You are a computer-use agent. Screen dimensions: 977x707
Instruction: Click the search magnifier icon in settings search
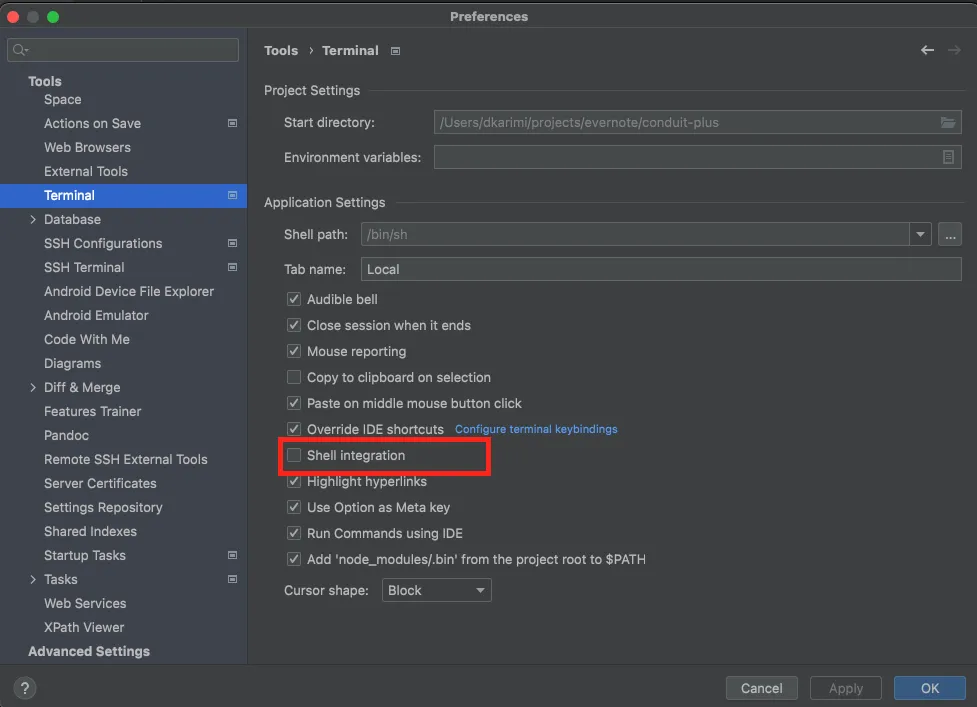[x=20, y=50]
